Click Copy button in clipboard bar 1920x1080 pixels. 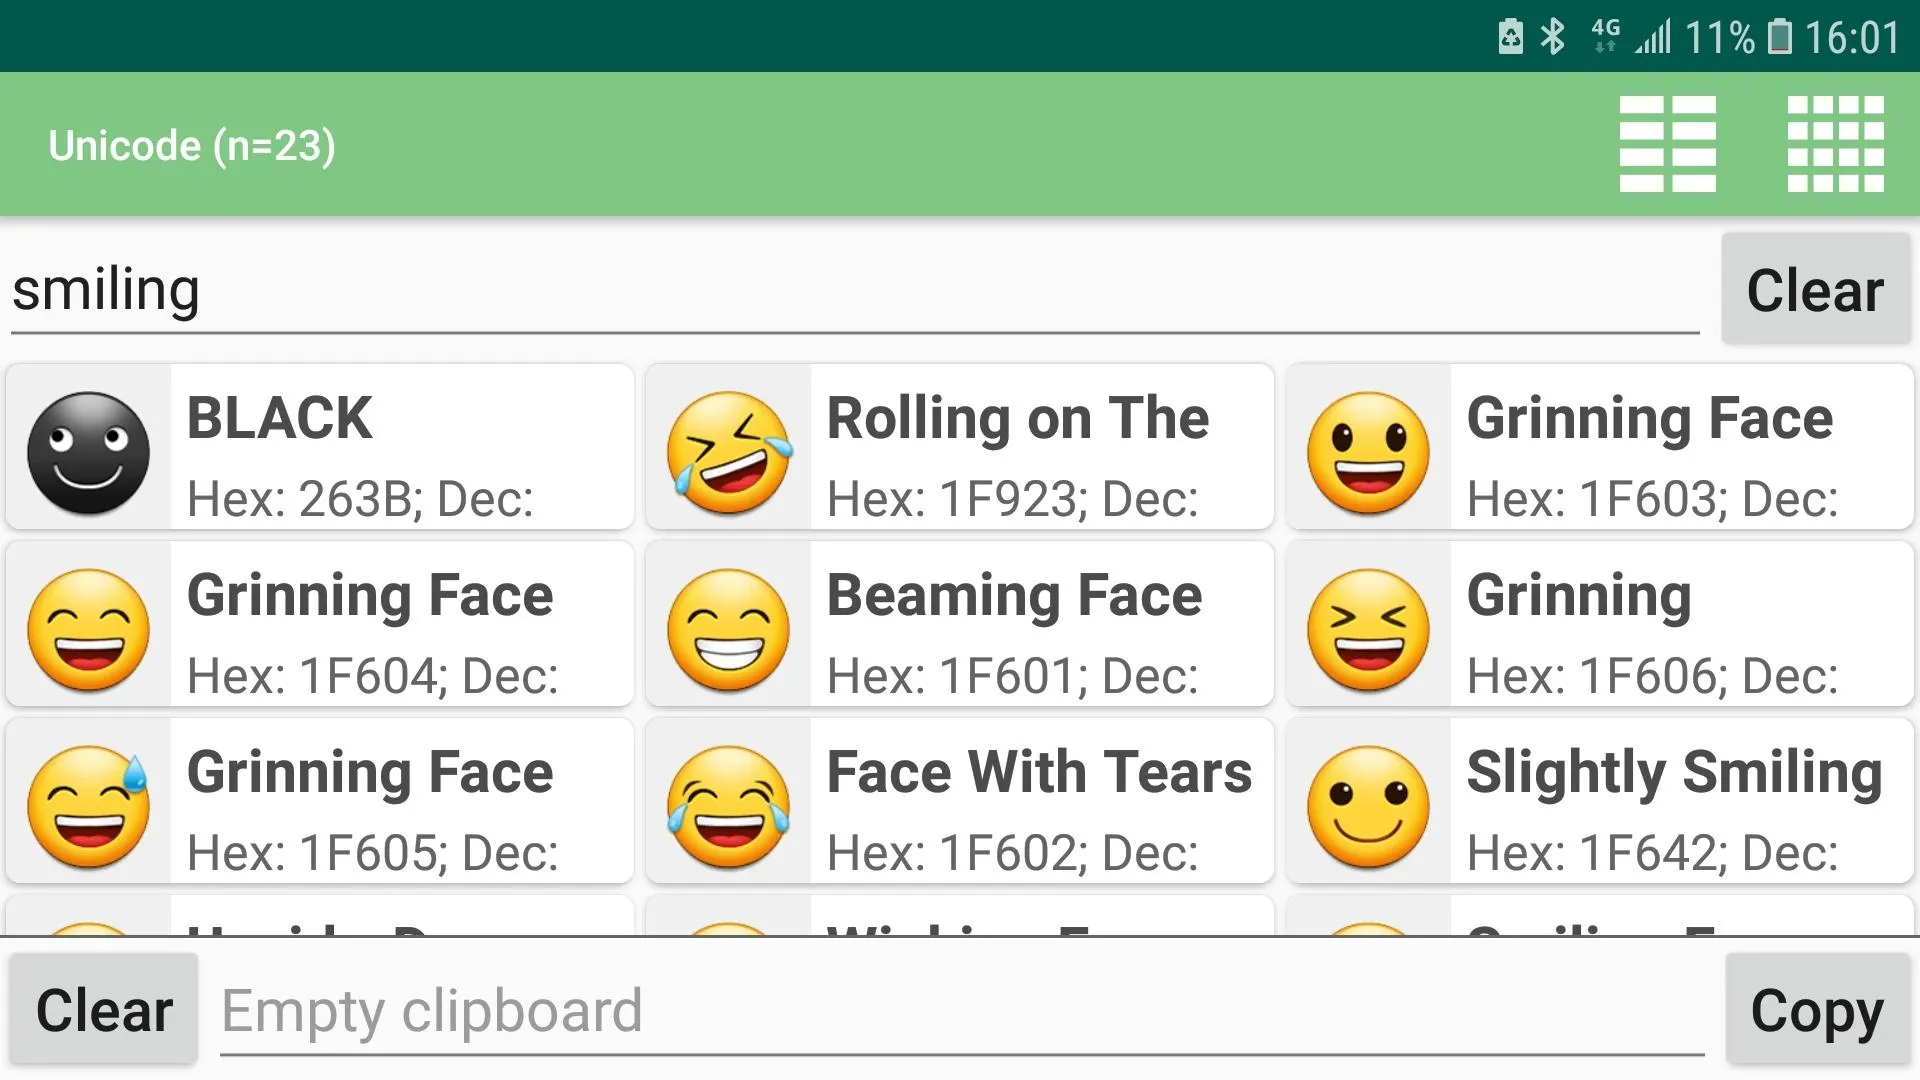pyautogui.click(x=1818, y=1009)
